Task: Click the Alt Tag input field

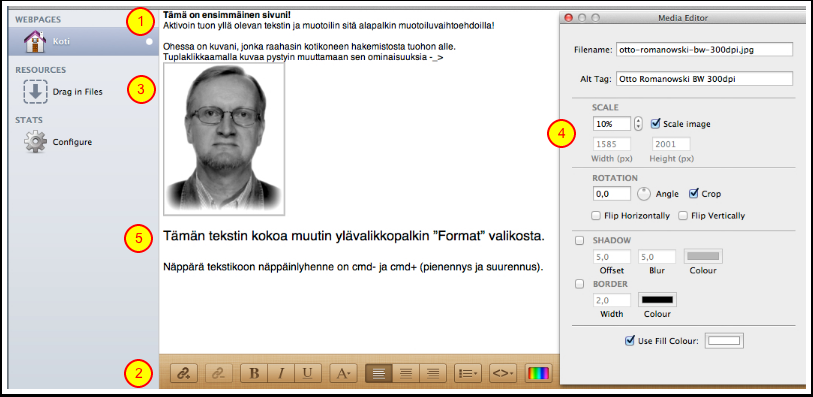Action: pos(705,79)
